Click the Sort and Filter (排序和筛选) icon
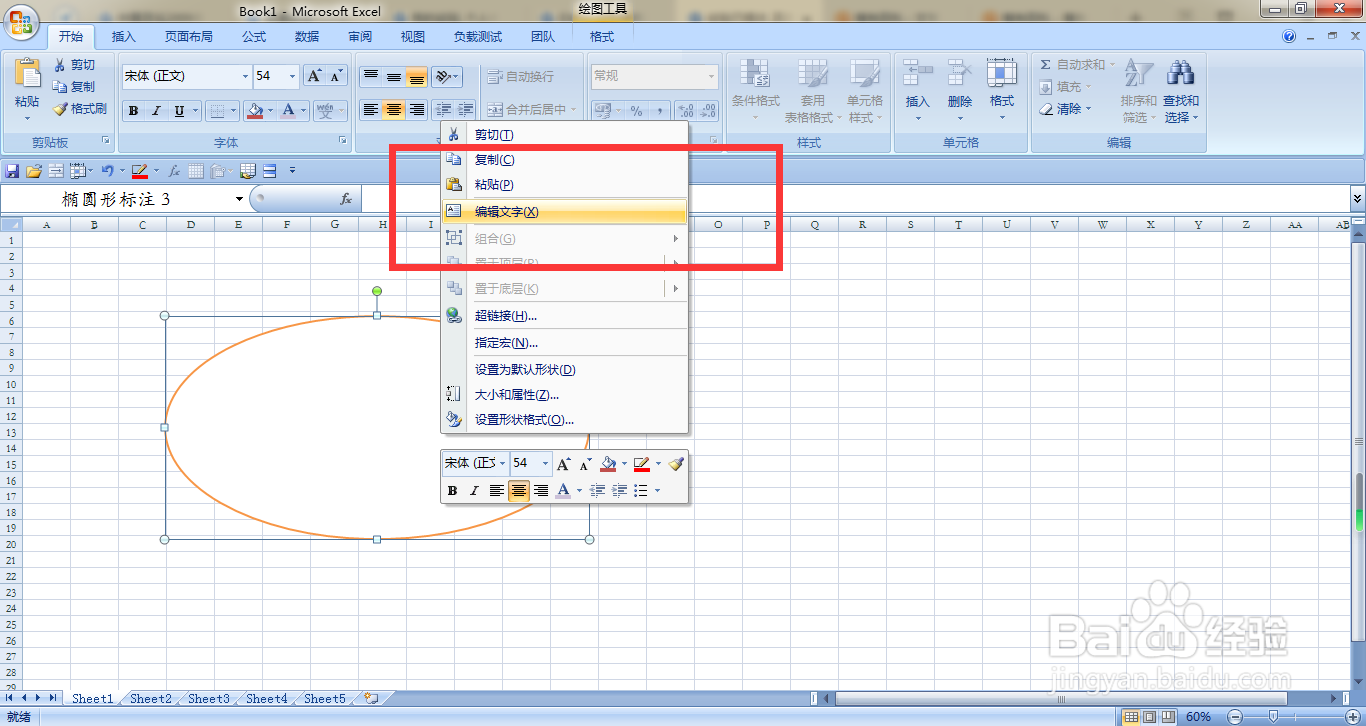1366x726 pixels. (x=1139, y=74)
